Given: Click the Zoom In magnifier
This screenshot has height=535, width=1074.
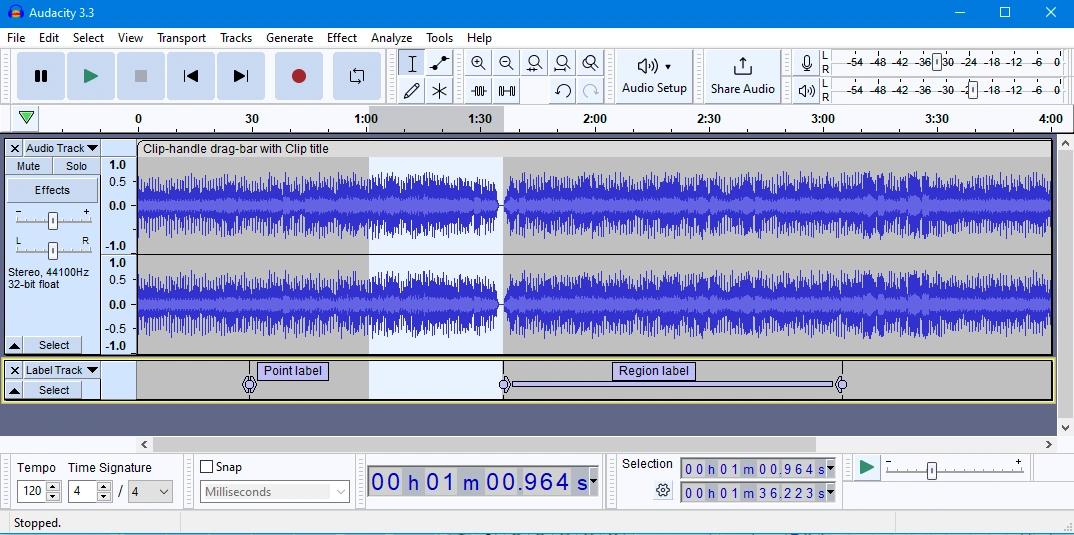Looking at the screenshot, I should click(478, 63).
